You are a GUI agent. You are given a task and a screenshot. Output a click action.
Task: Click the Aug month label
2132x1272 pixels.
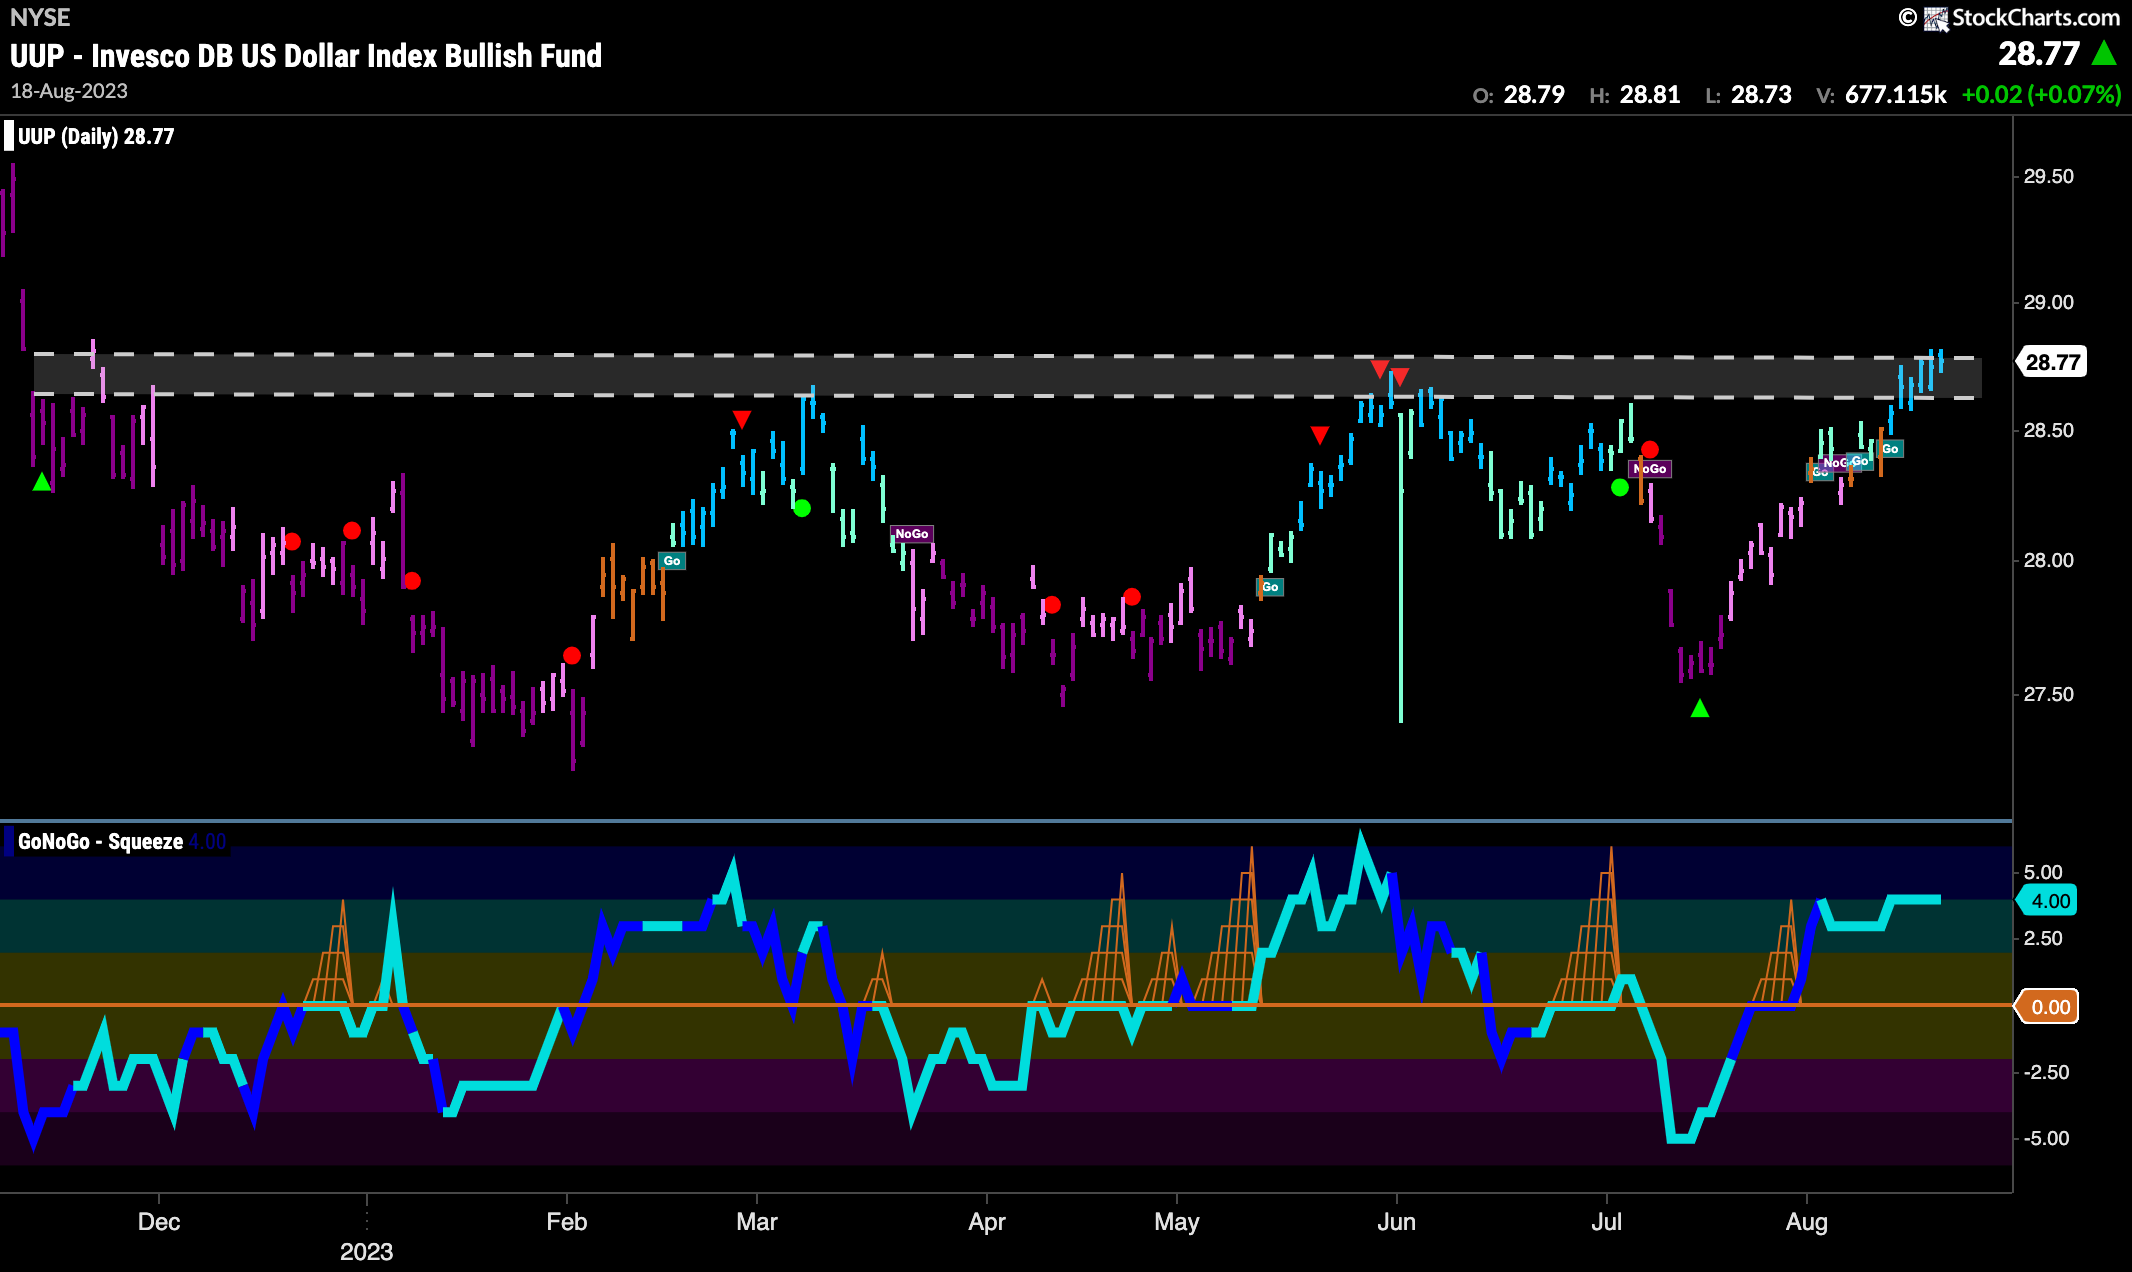tap(1807, 1222)
